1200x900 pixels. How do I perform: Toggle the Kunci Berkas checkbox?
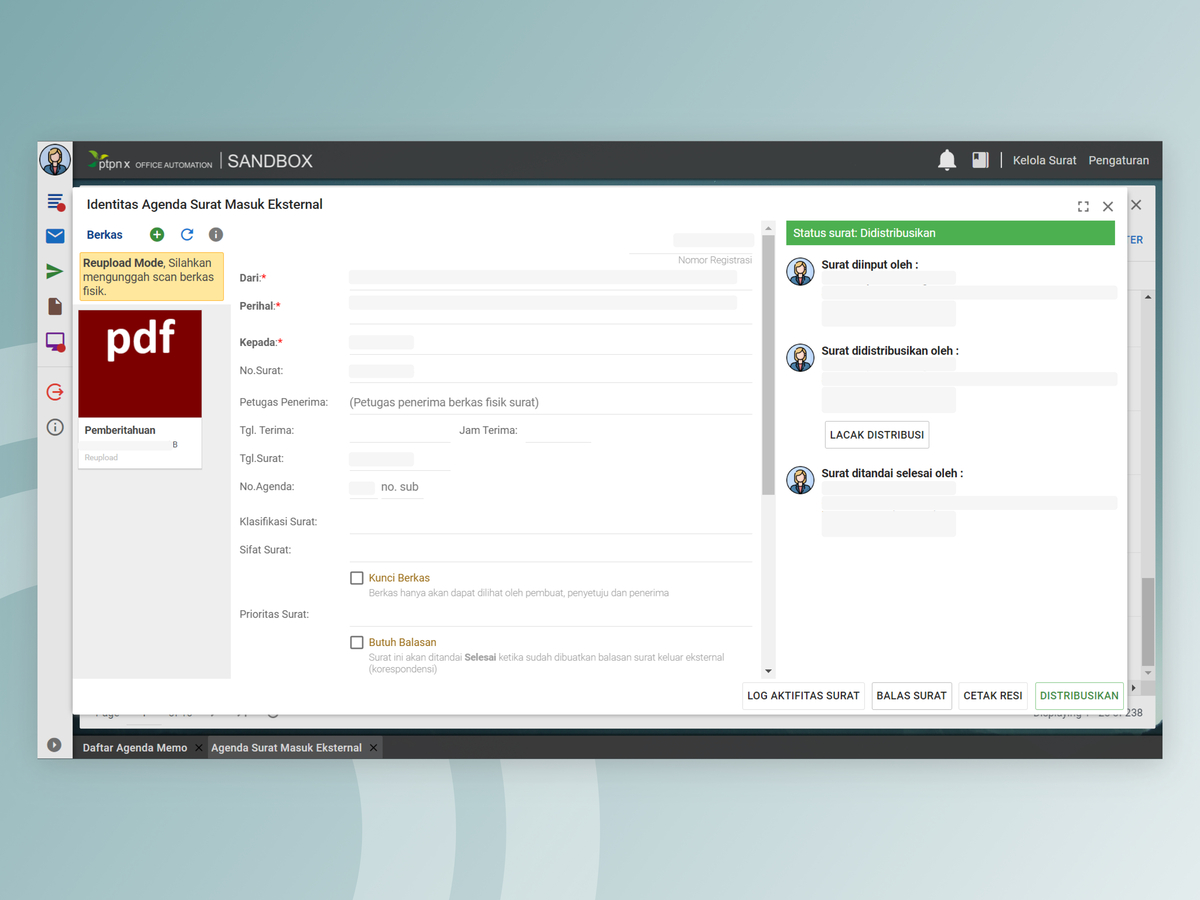tap(357, 578)
